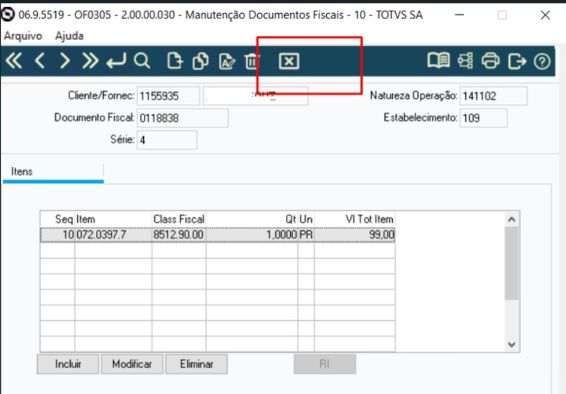Screen dimensions: 566x394
Task: Minimize the Manutenção Documentos Fiscais window
Action: (x=459, y=15)
